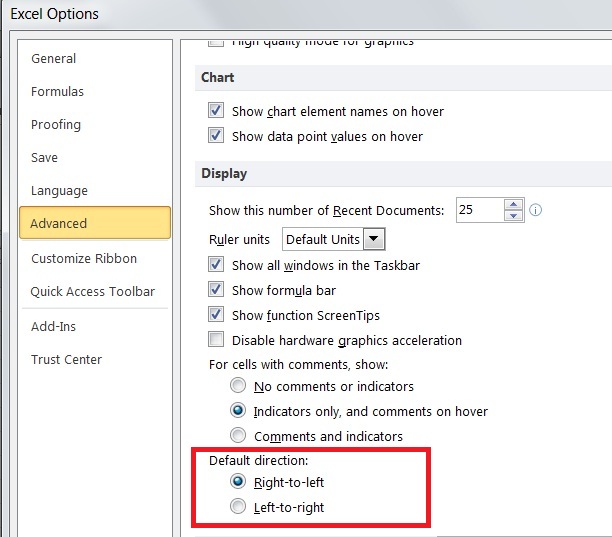Select Comments and indicators option

[238, 435]
